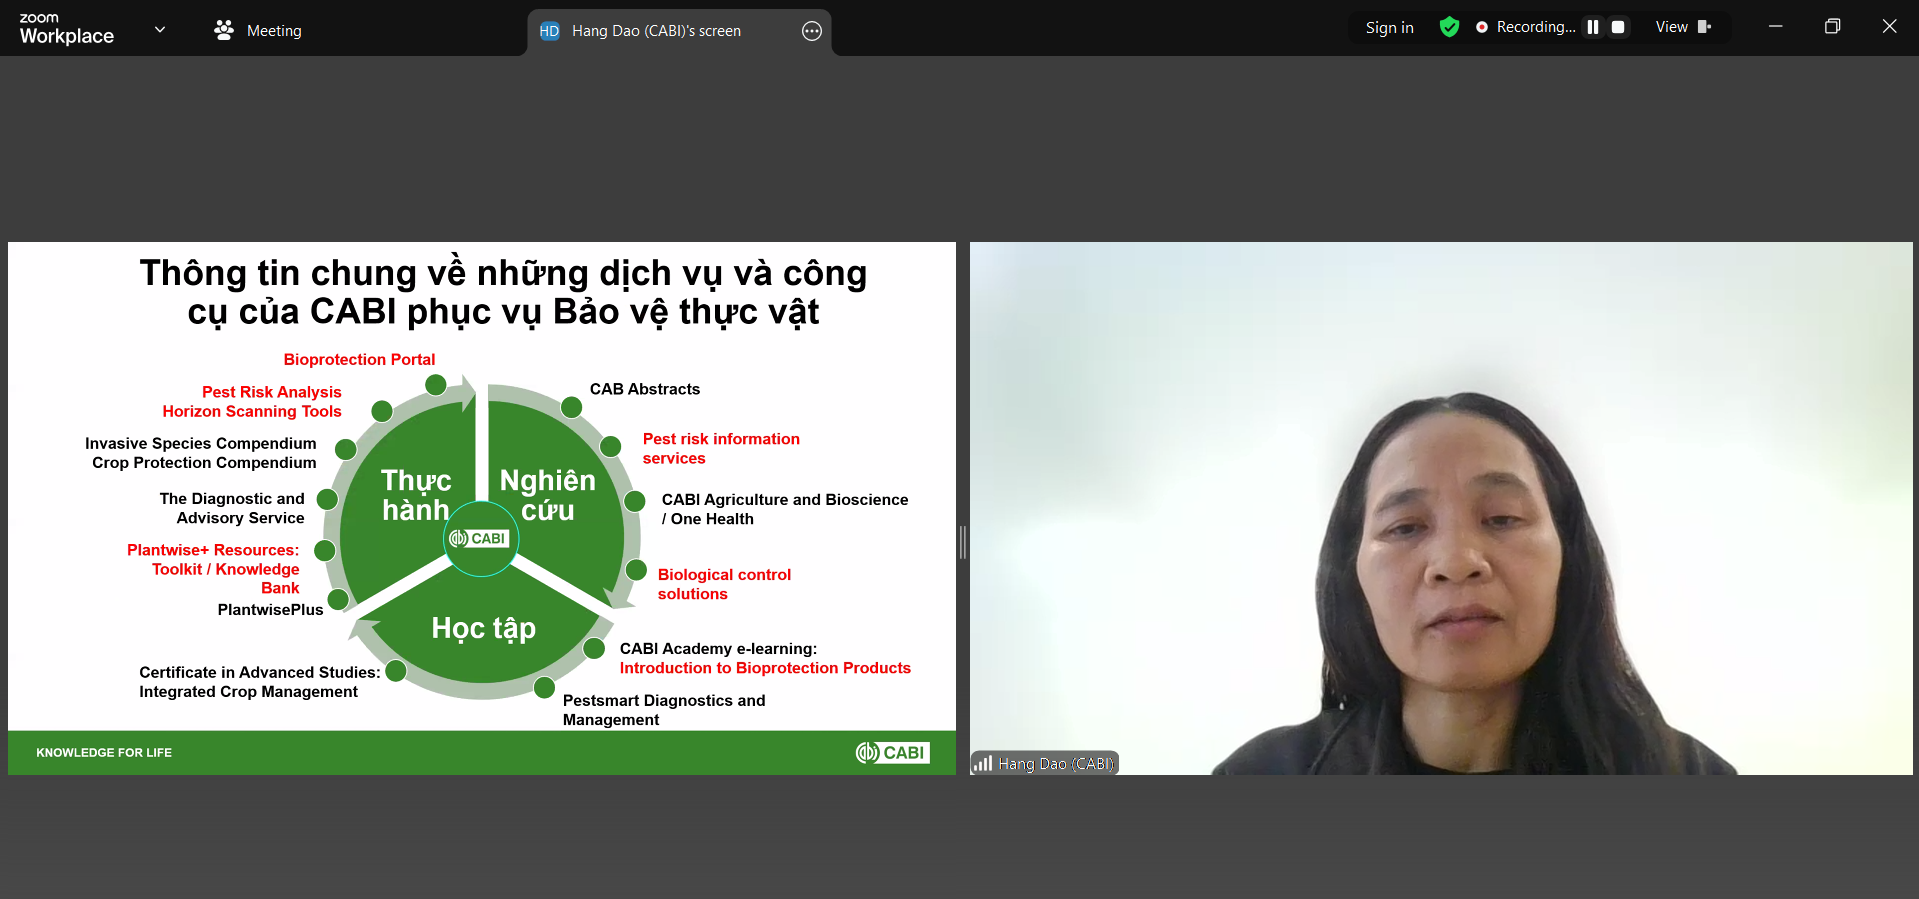Screen dimensions: 1919x899
Task: Click the signal strength icon on the video
Action: [x=983, y=763]
